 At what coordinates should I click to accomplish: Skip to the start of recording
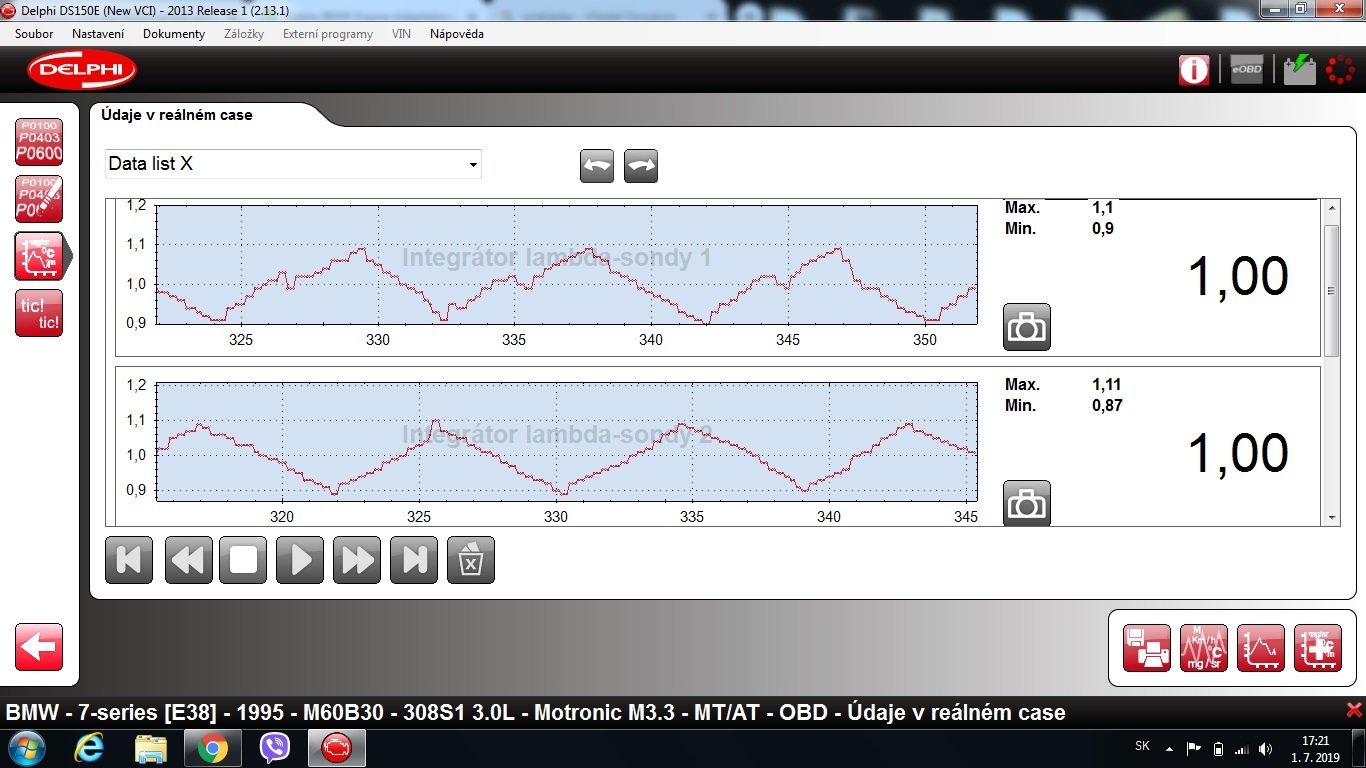[x=129, y=560]
